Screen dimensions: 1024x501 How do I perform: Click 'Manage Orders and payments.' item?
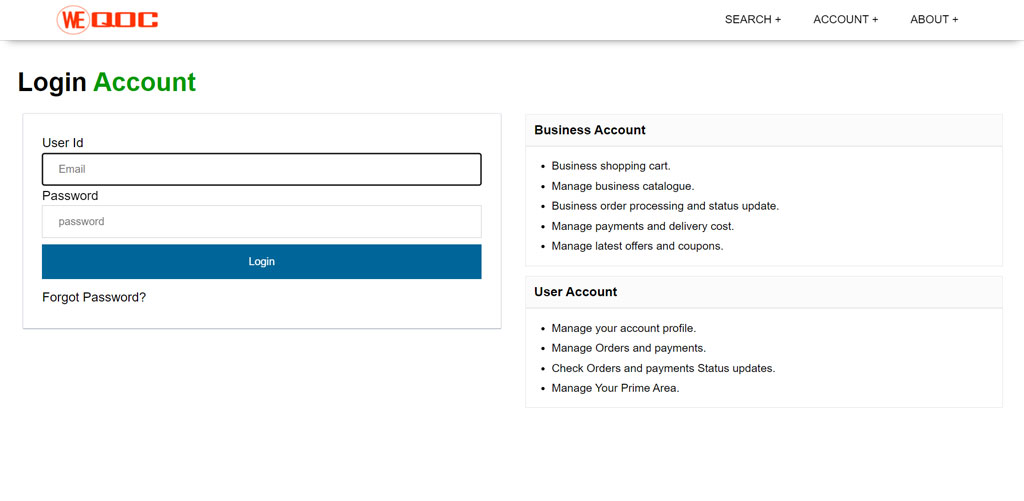coord(628,348)
